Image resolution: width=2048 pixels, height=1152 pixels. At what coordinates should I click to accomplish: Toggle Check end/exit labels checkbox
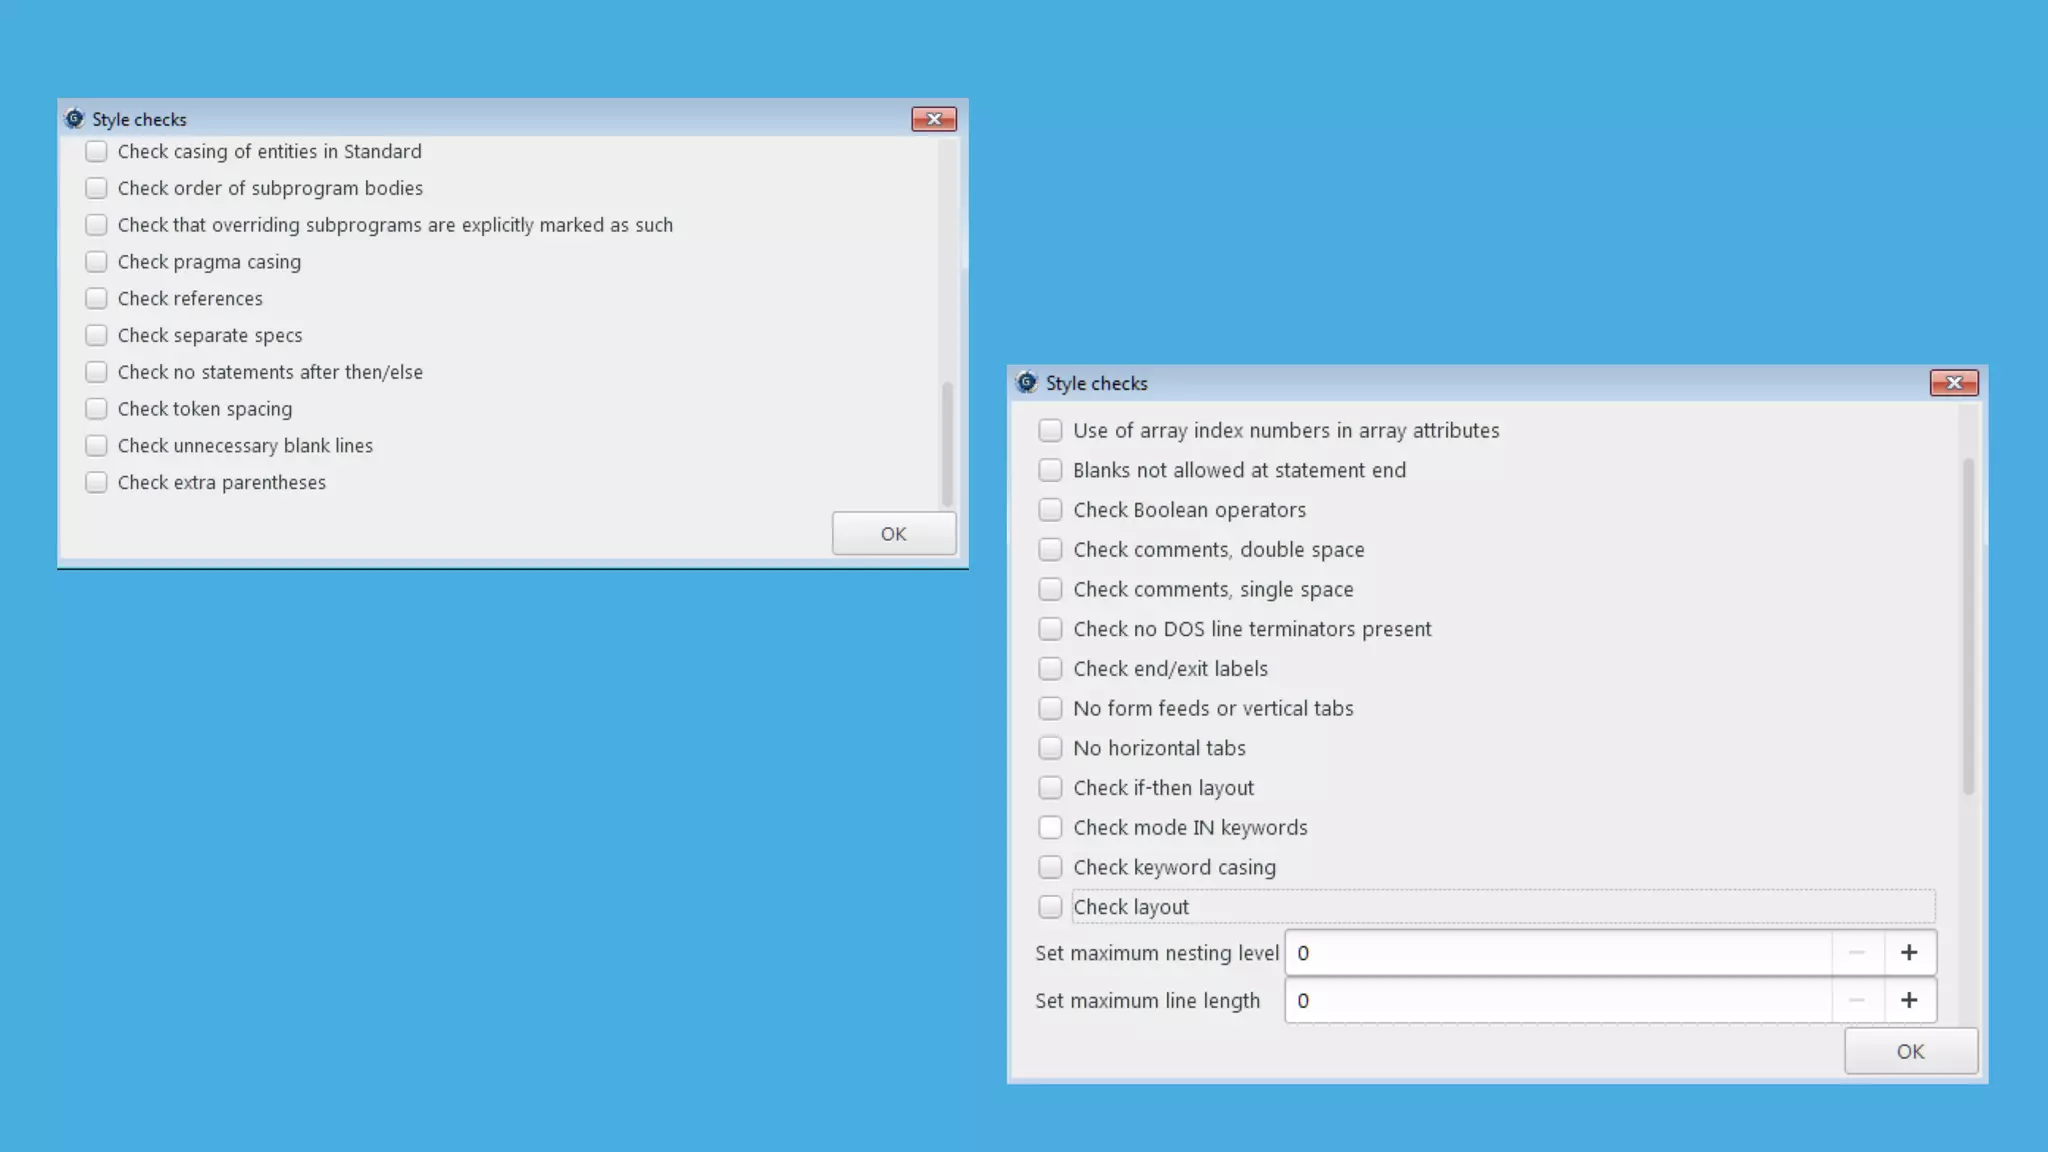point(1050,668)
